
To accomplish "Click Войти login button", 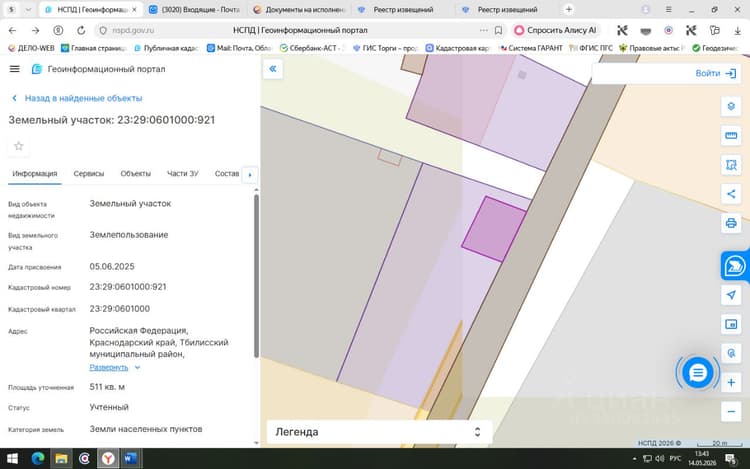I will pyautogui.click(x=716, y=73).
